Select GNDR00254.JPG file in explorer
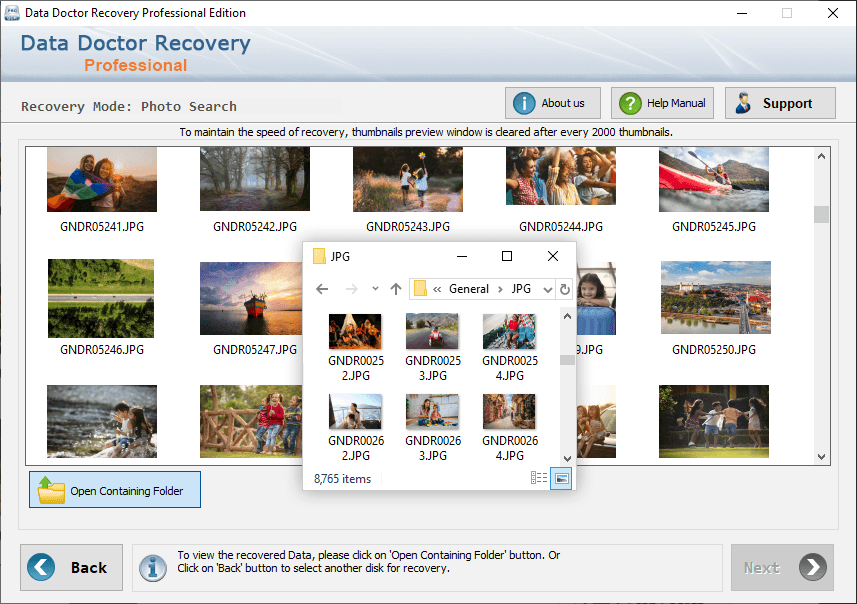857x604 pixels. pos(509,348)
